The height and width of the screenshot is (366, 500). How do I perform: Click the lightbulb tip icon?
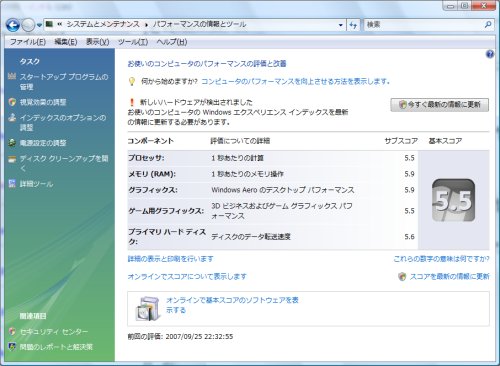pos(132,81)
